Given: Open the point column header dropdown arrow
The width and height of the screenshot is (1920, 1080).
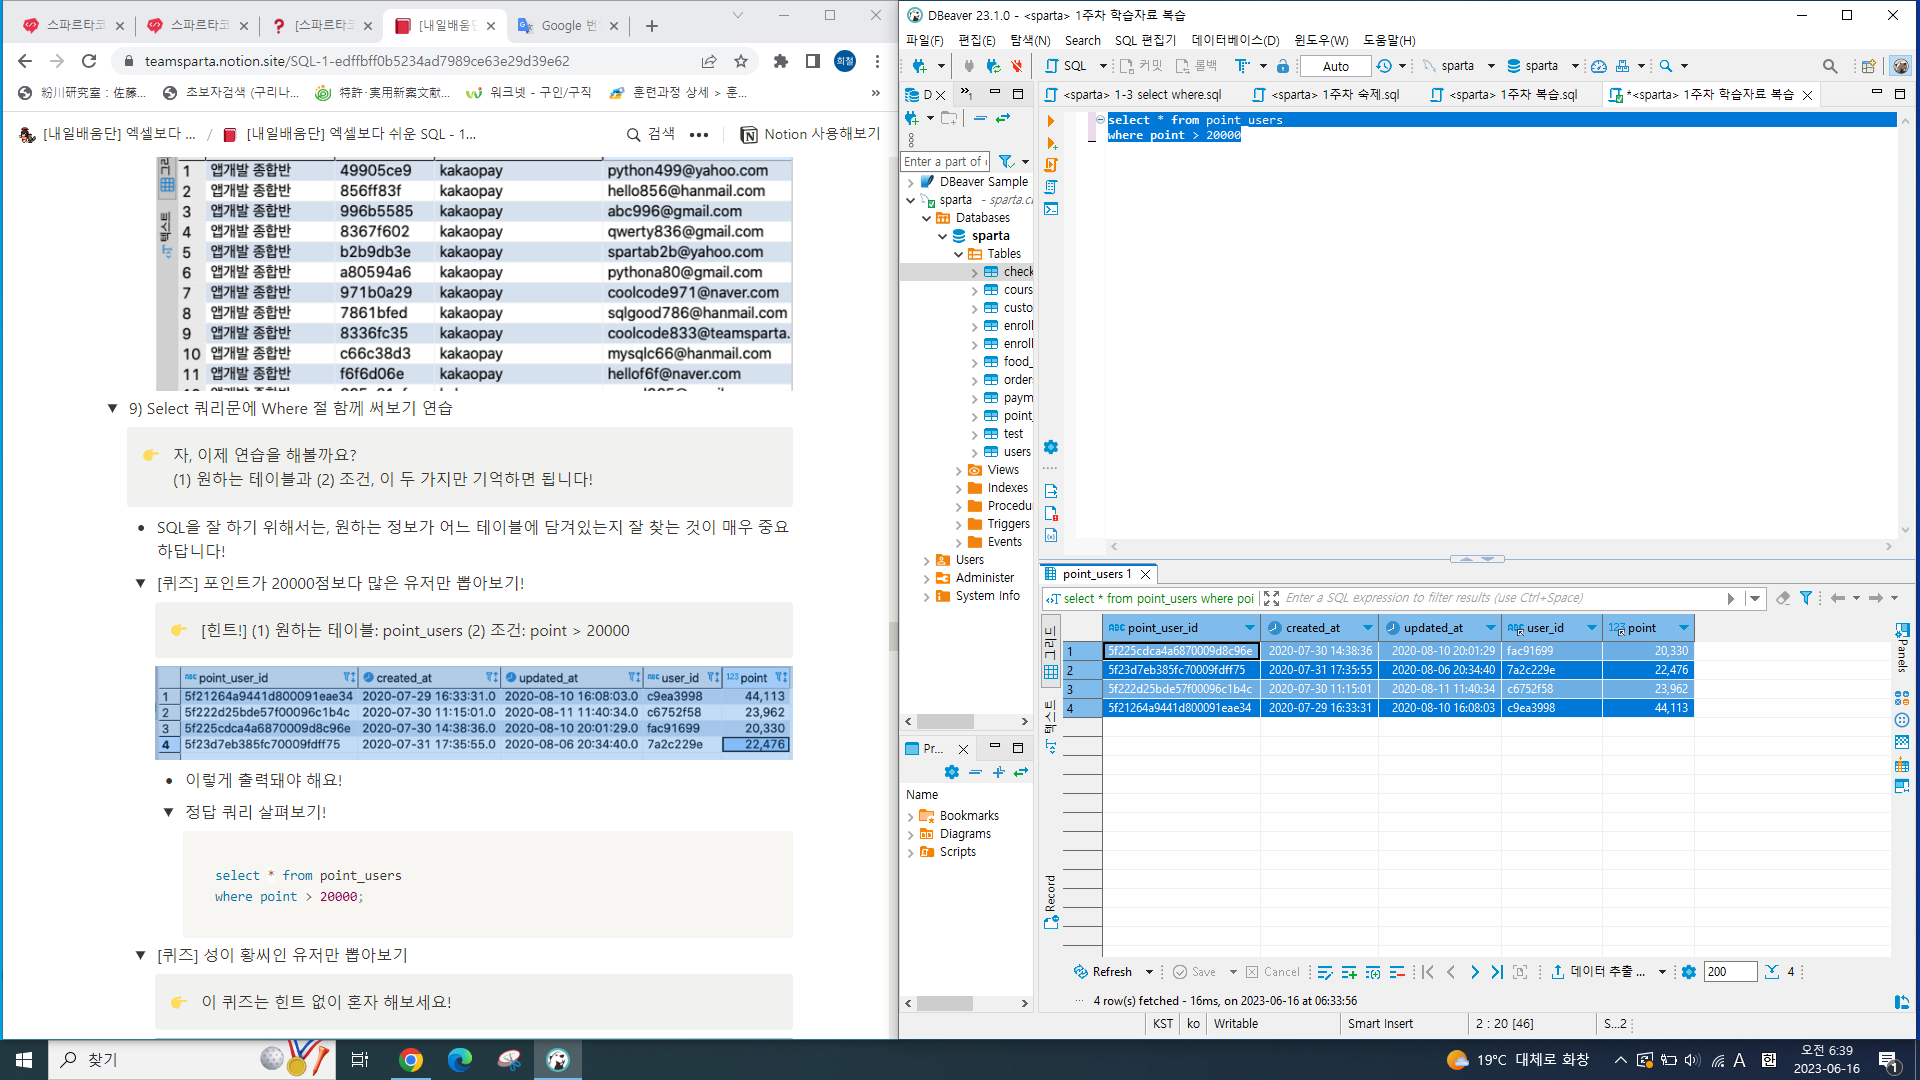Looking at the screenshot, I should pos(1684,628).
